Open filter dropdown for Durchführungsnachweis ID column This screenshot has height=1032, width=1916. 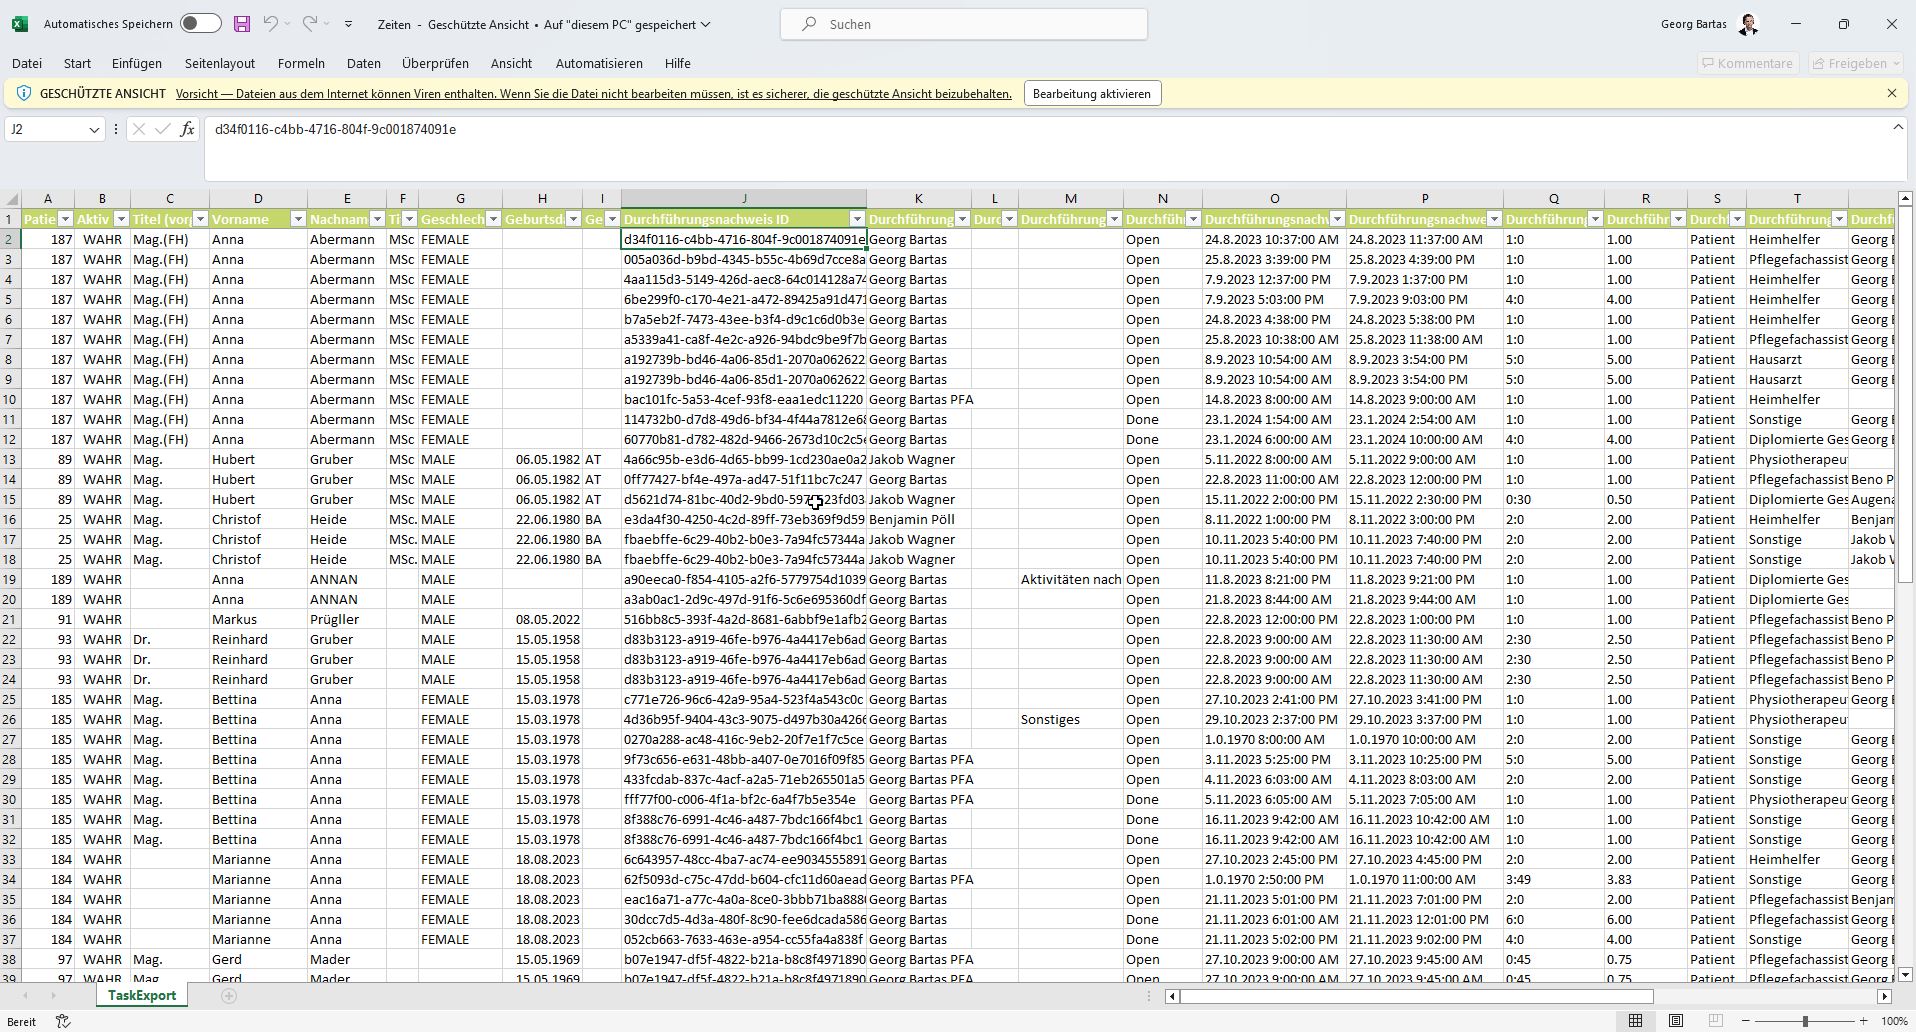pos(856,219)
